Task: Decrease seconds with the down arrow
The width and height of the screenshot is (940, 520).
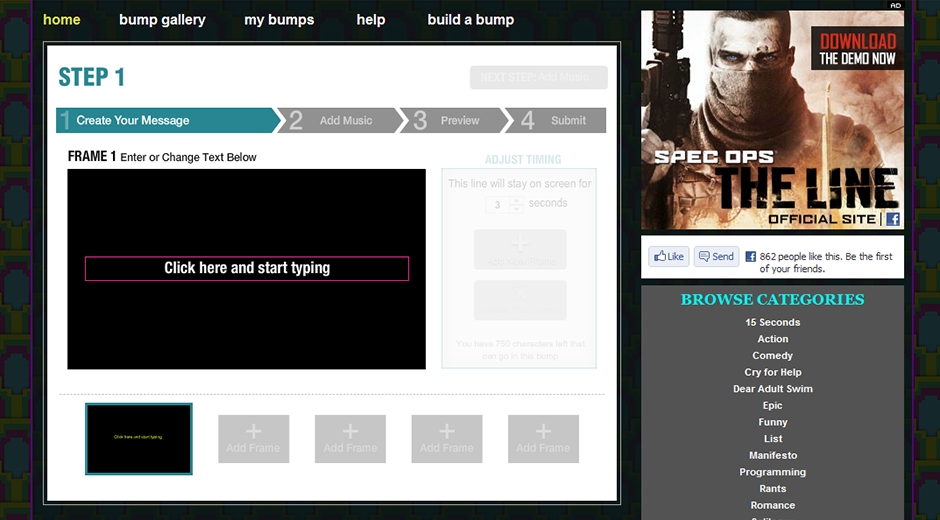Action: pyautogui.click(x=516, y=209)
